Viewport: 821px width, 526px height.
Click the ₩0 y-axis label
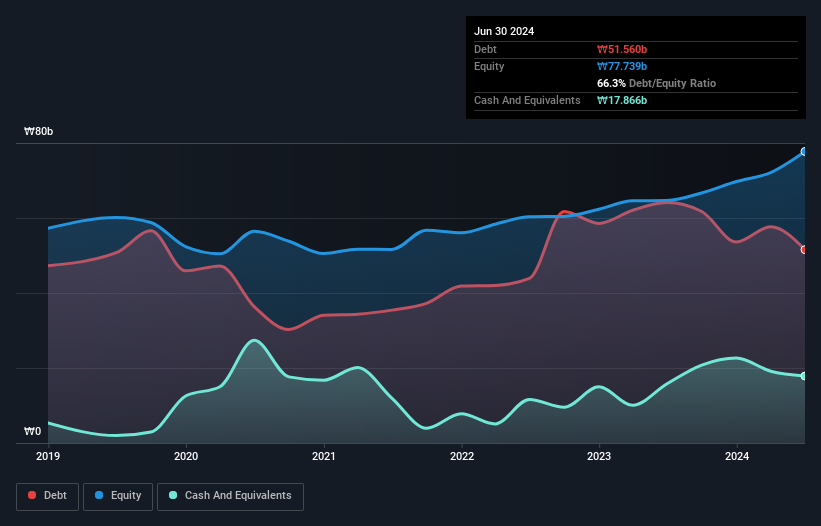point(32,431)
